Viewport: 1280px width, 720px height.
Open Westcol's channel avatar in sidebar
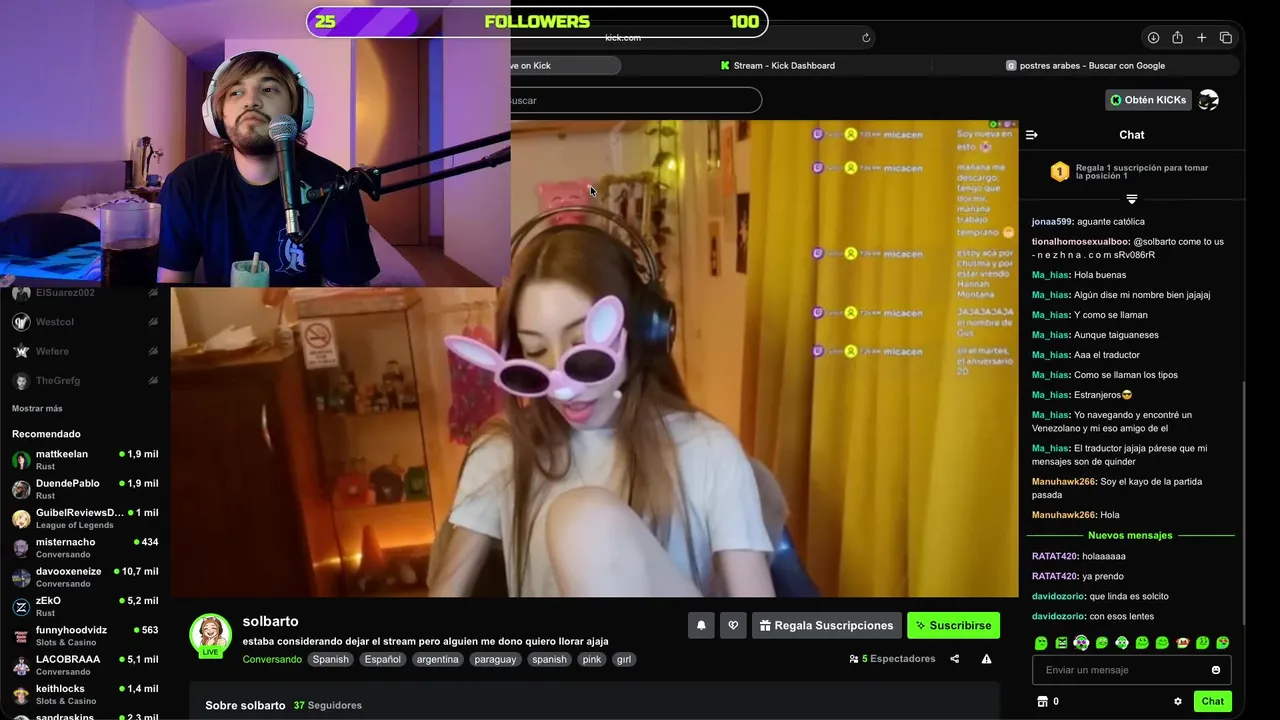(21, 322)
